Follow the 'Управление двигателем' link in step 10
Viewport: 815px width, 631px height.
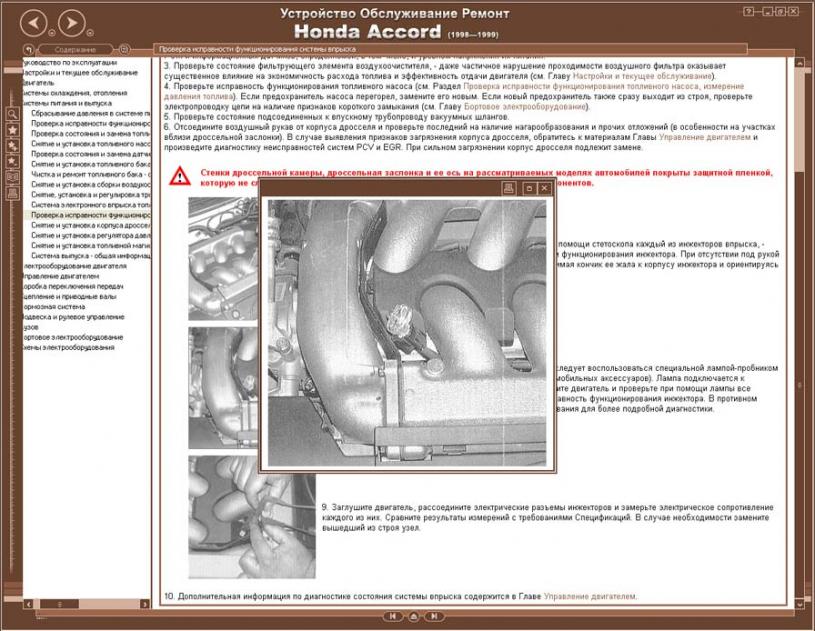point(589,597)
